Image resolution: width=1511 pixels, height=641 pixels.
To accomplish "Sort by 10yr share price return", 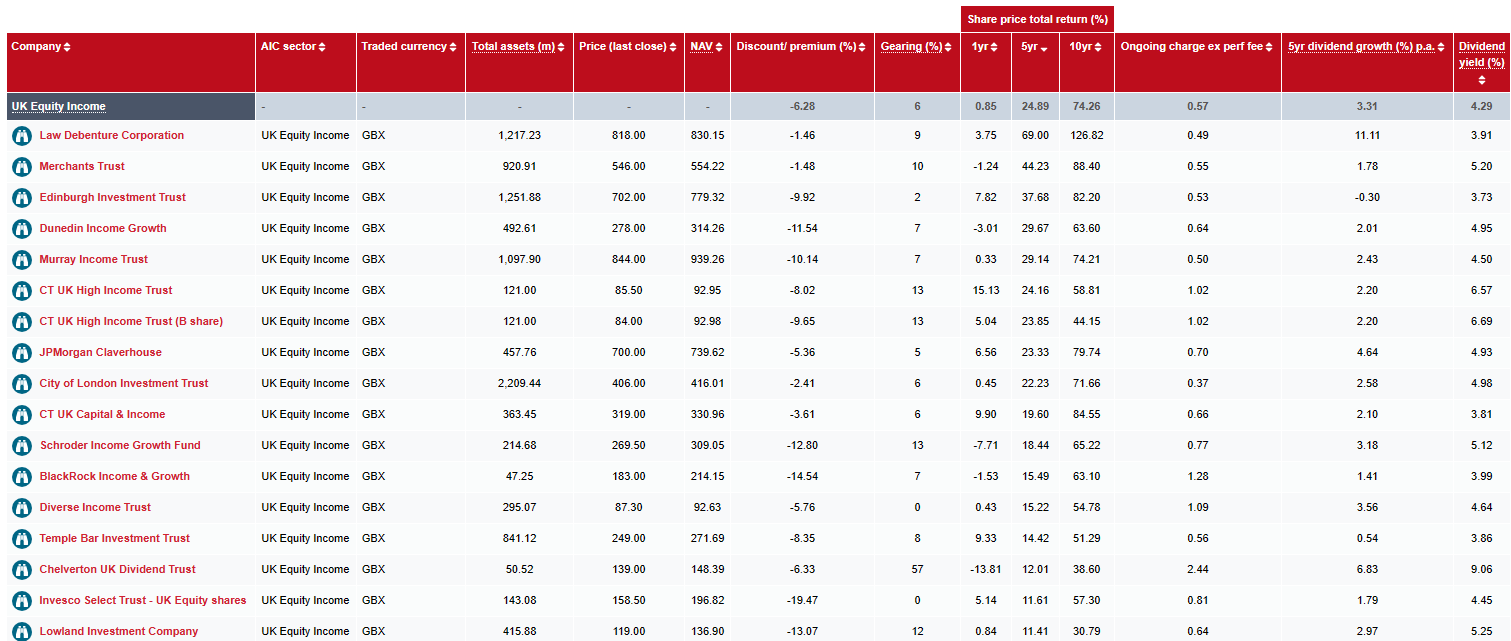I will (x=1086, y=47).
